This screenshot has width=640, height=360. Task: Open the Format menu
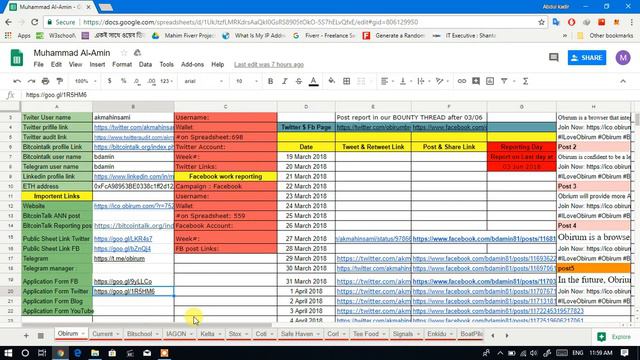tap(122, 64)
